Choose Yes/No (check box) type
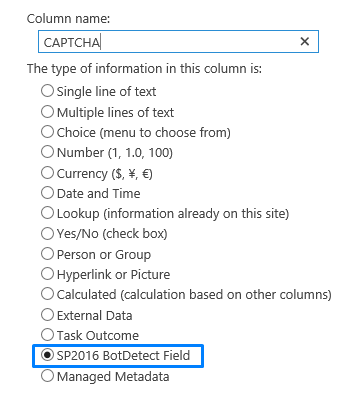The height and width of the screenshot is (407, 360). pyautogui.click(x=47, y=233)
